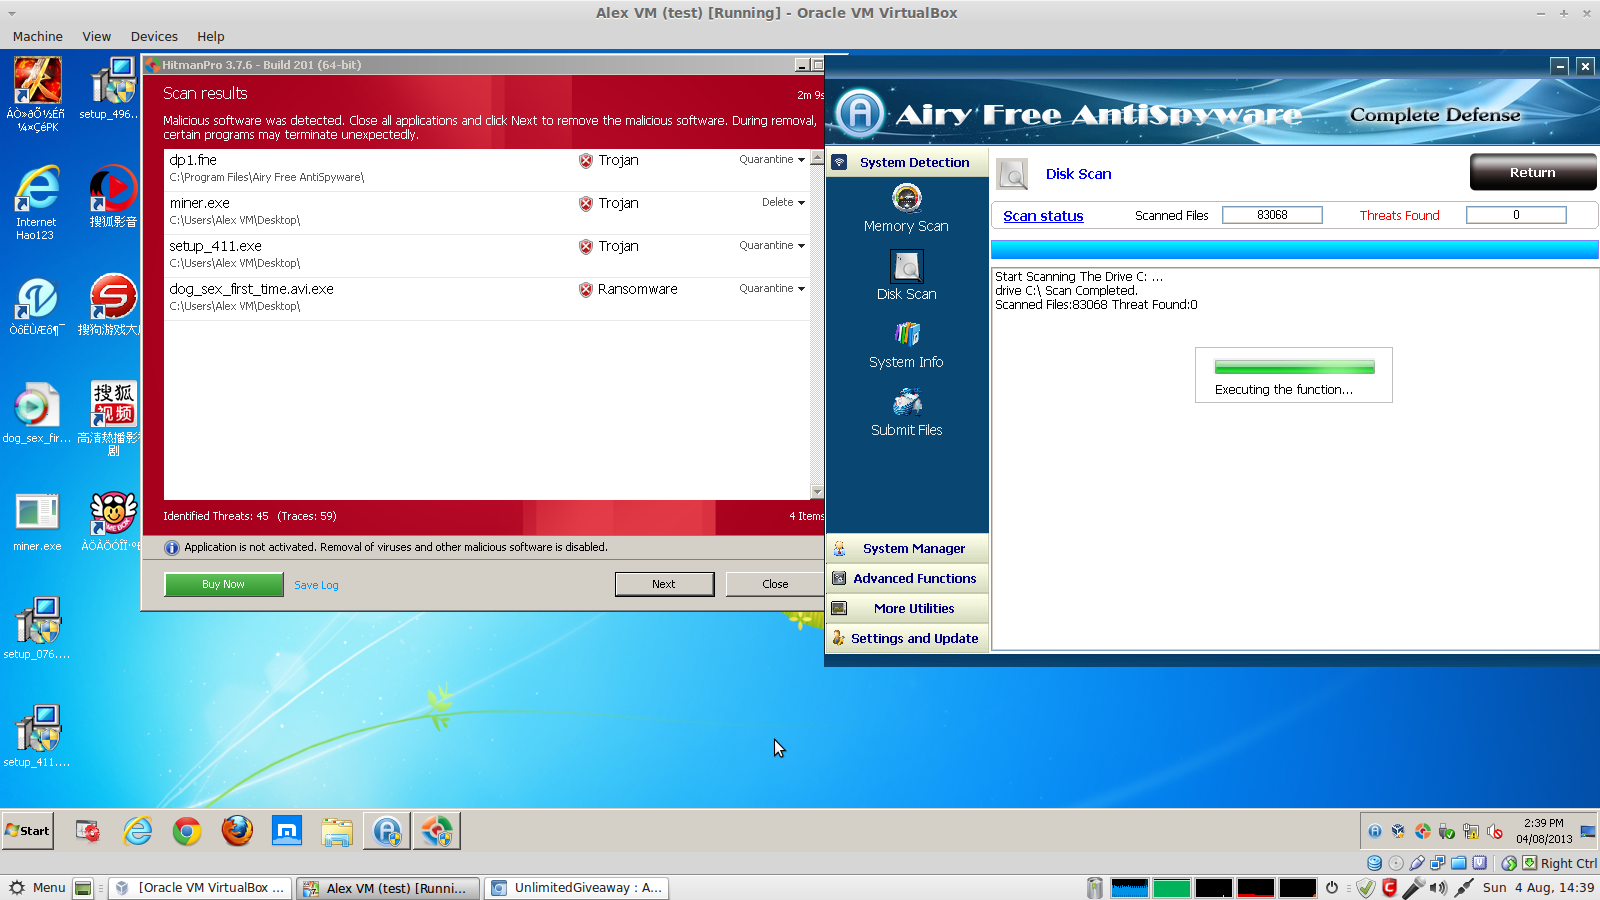
Task: Open Submit Files in Airy sidebar
Action: [x=906, y=413]
